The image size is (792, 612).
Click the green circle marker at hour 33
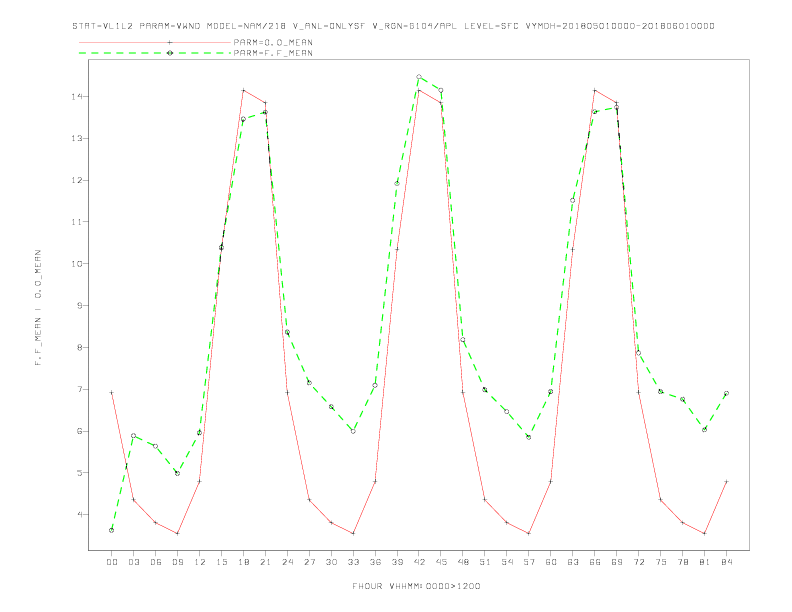353,431
